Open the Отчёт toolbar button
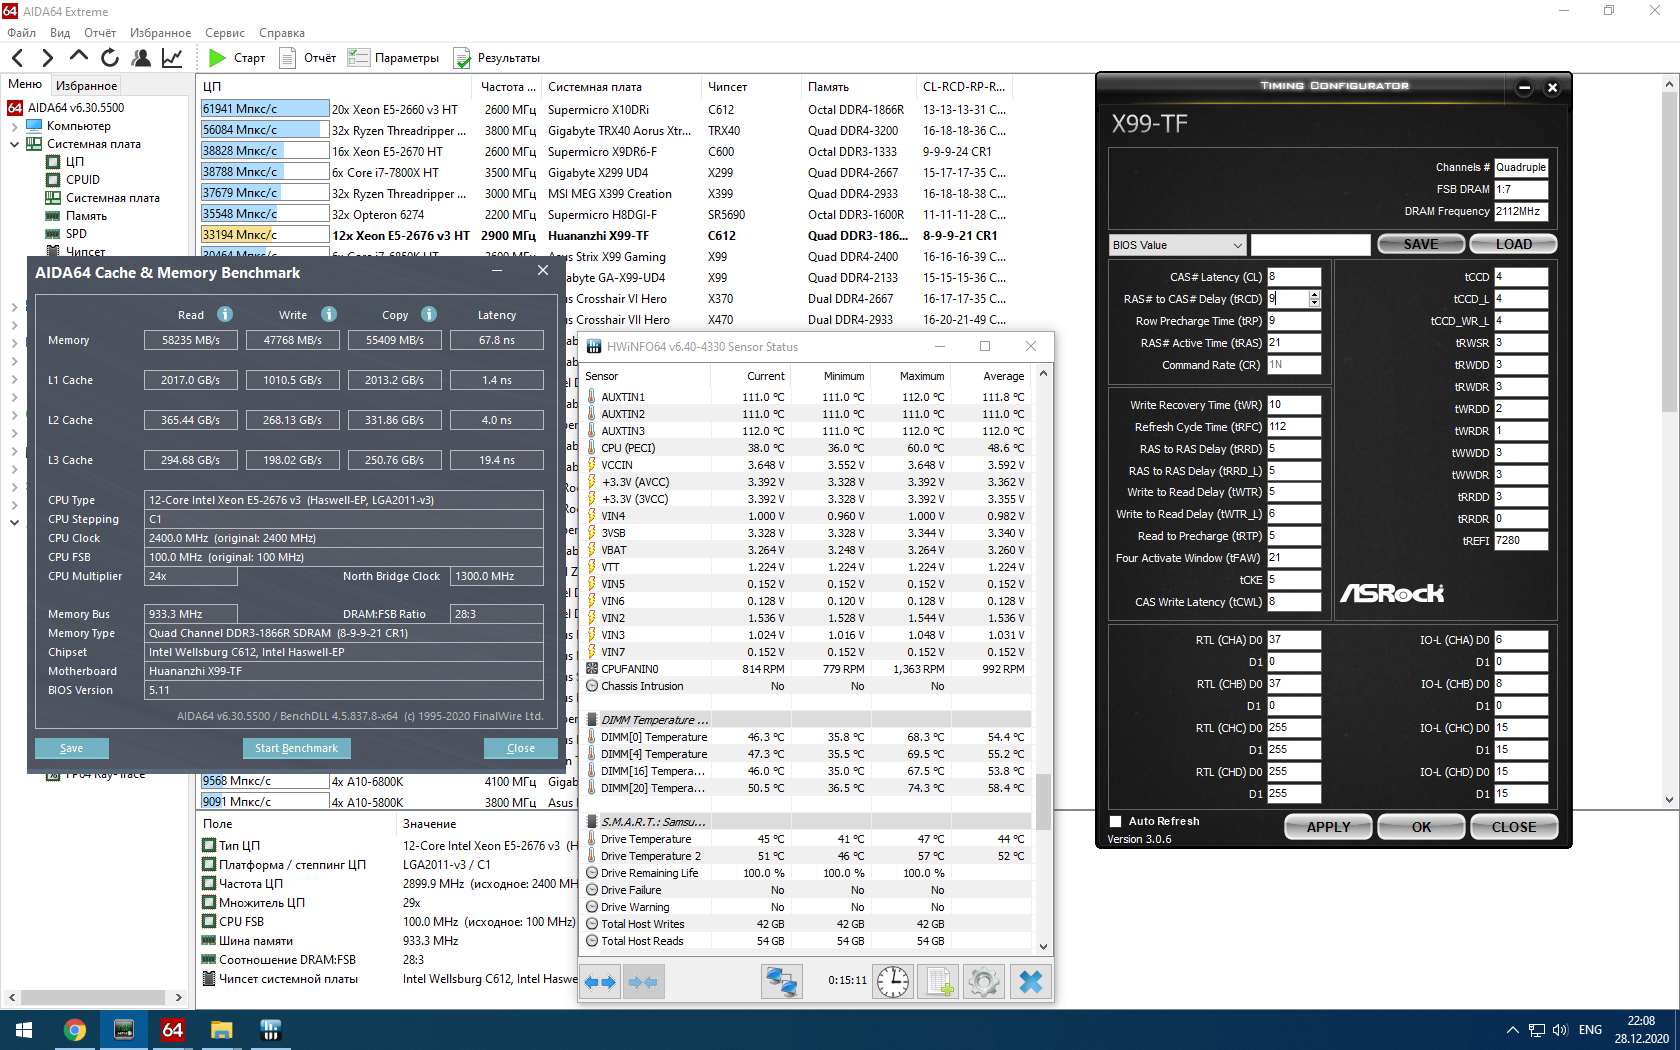The image size is (1680, 1050). 308,58
